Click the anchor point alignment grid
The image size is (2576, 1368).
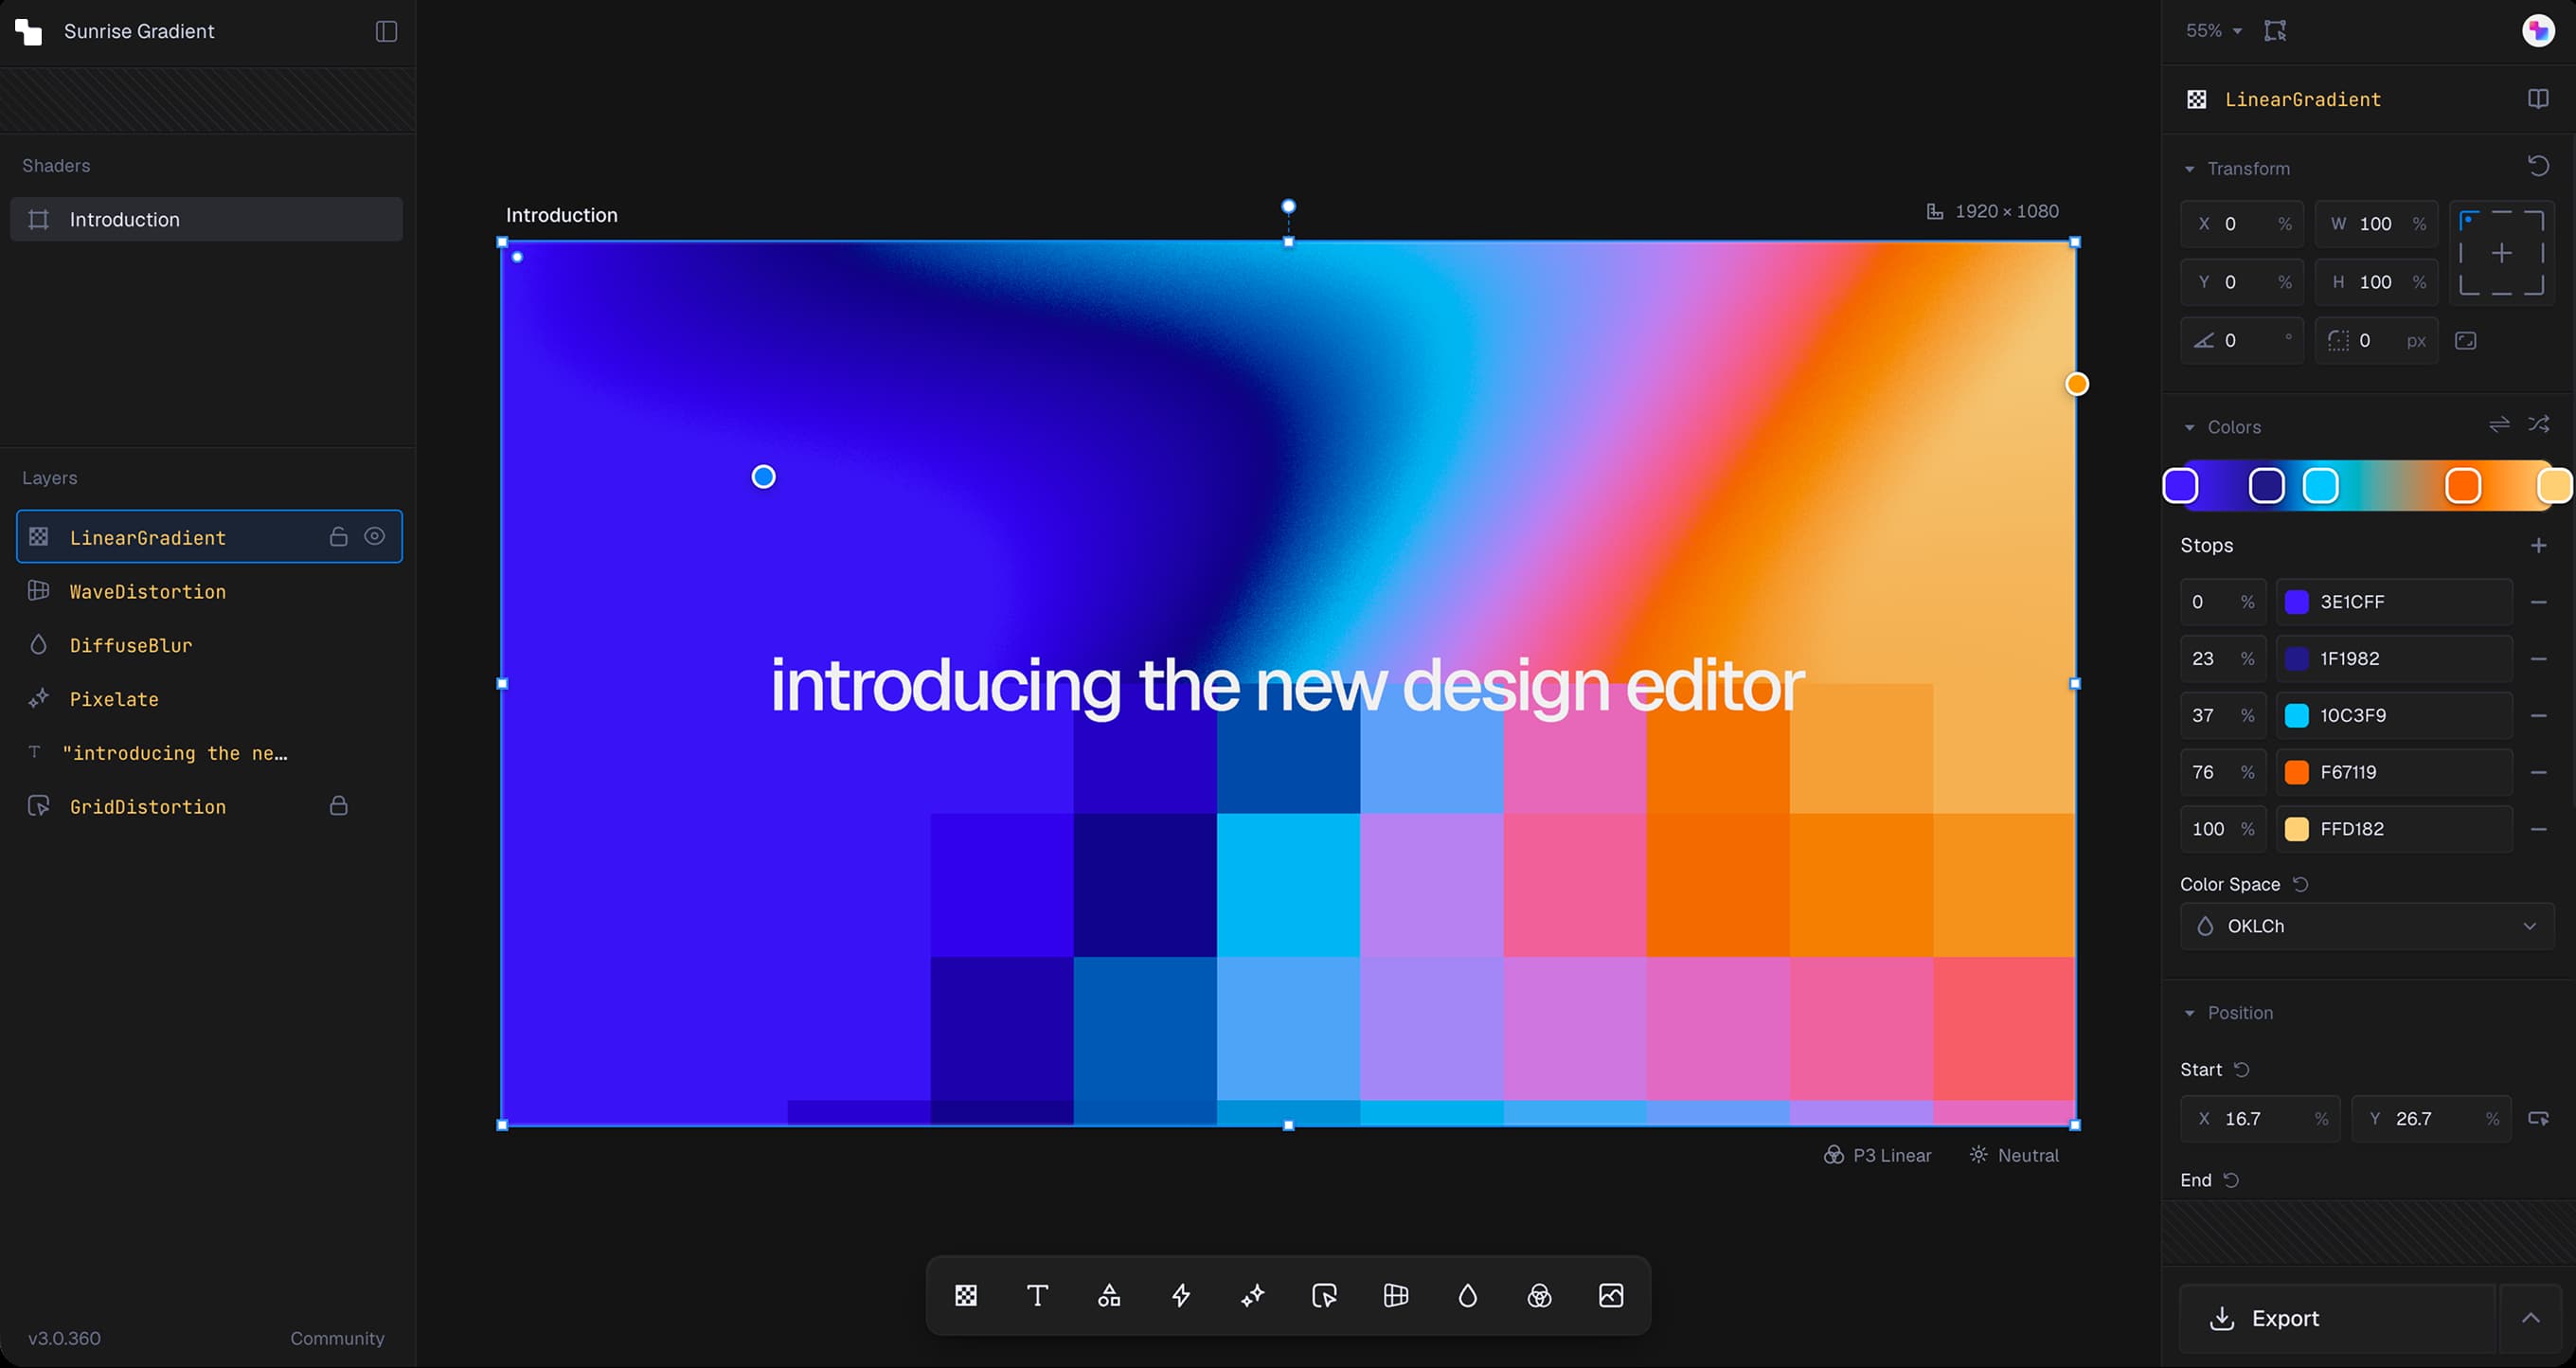[2501, 253]
